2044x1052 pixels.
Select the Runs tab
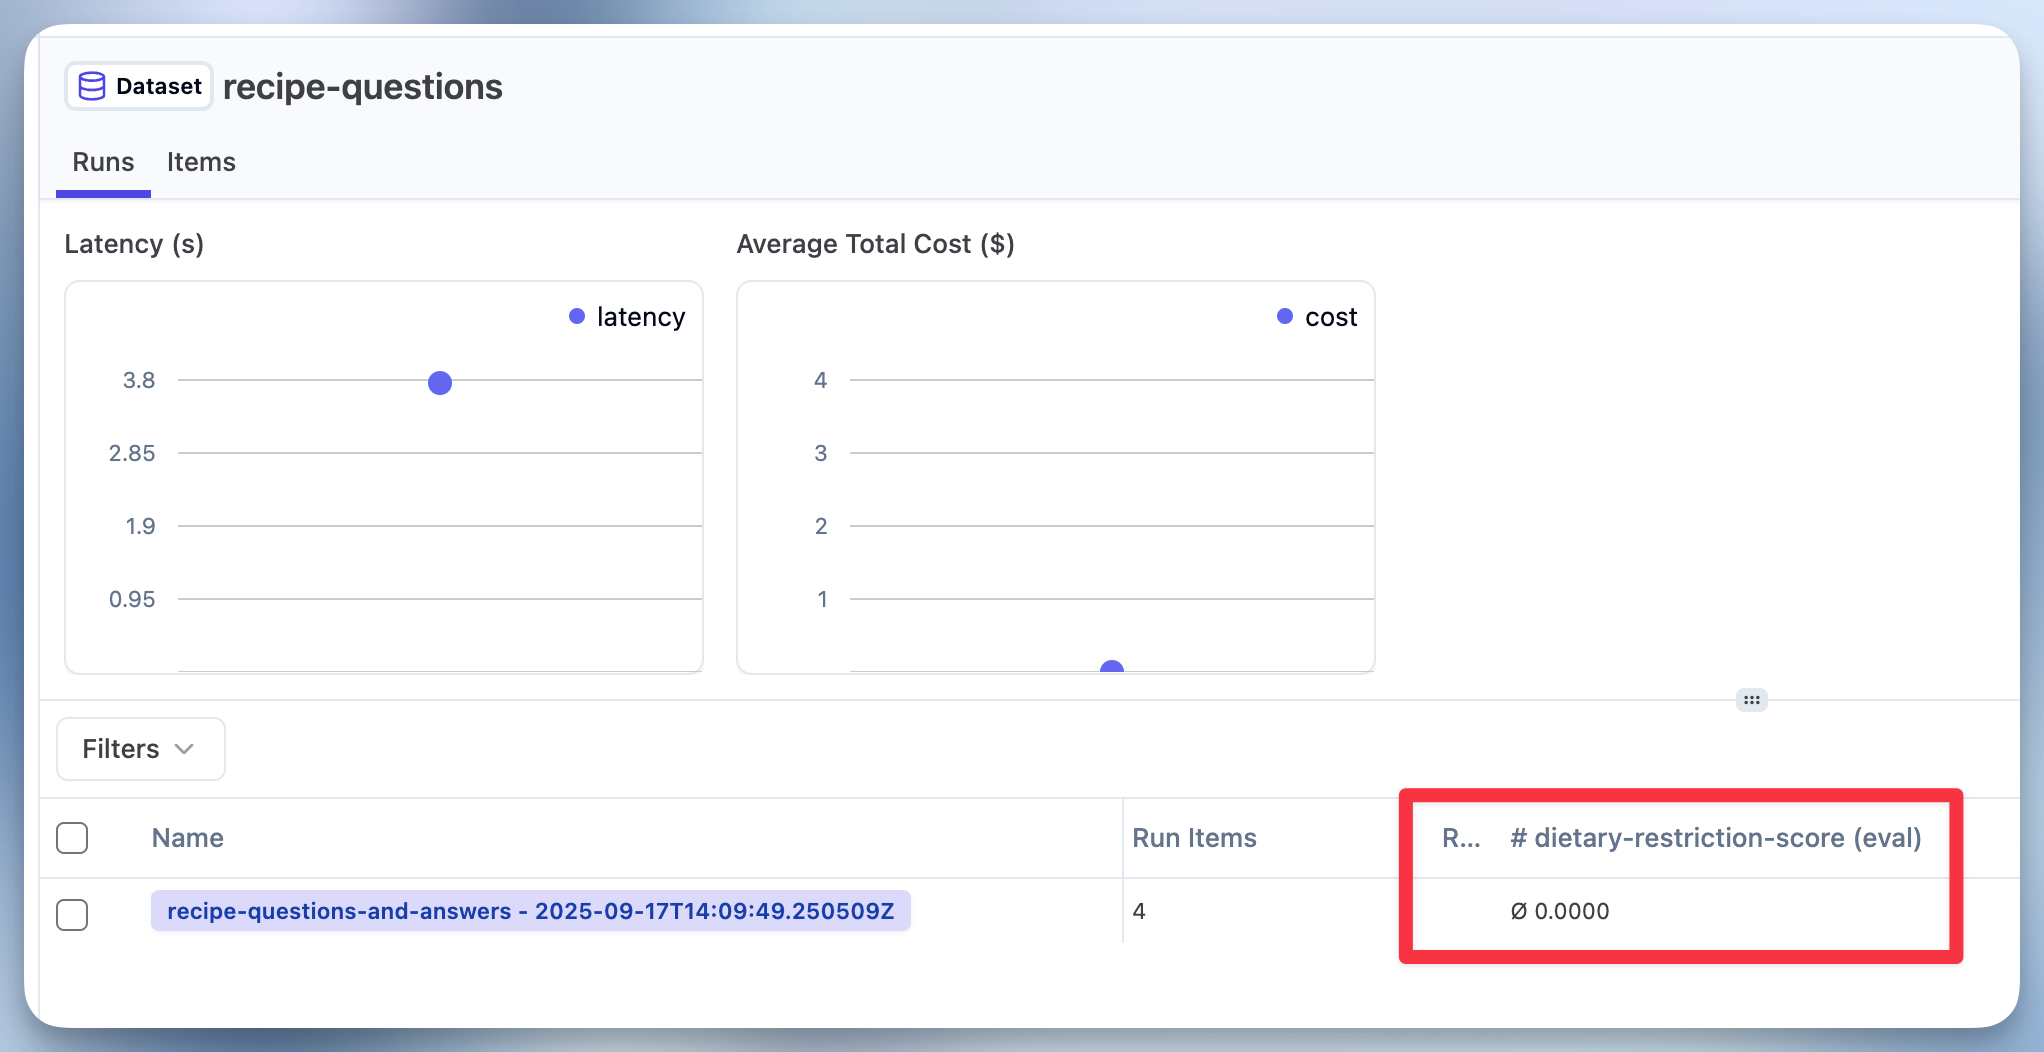coord(103,161)
